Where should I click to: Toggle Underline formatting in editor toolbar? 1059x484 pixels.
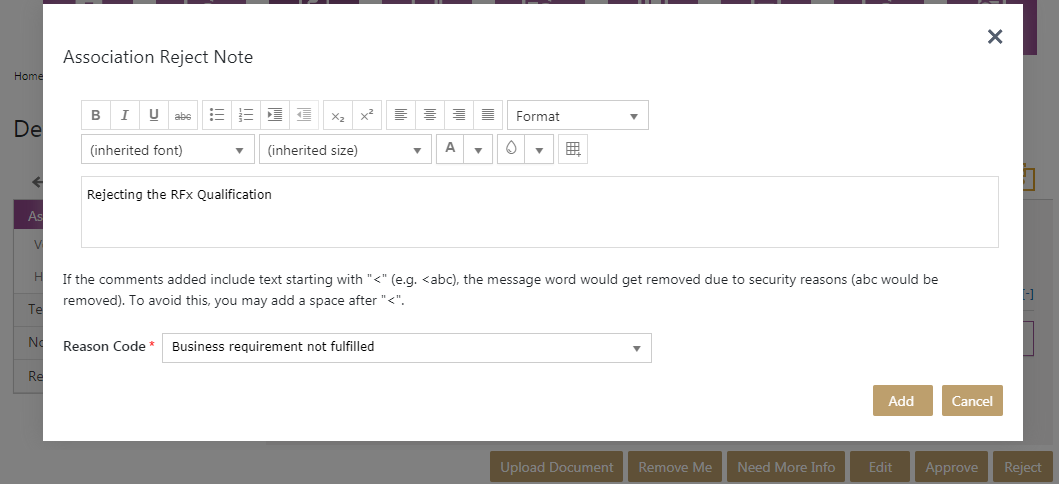coord(154,115)
